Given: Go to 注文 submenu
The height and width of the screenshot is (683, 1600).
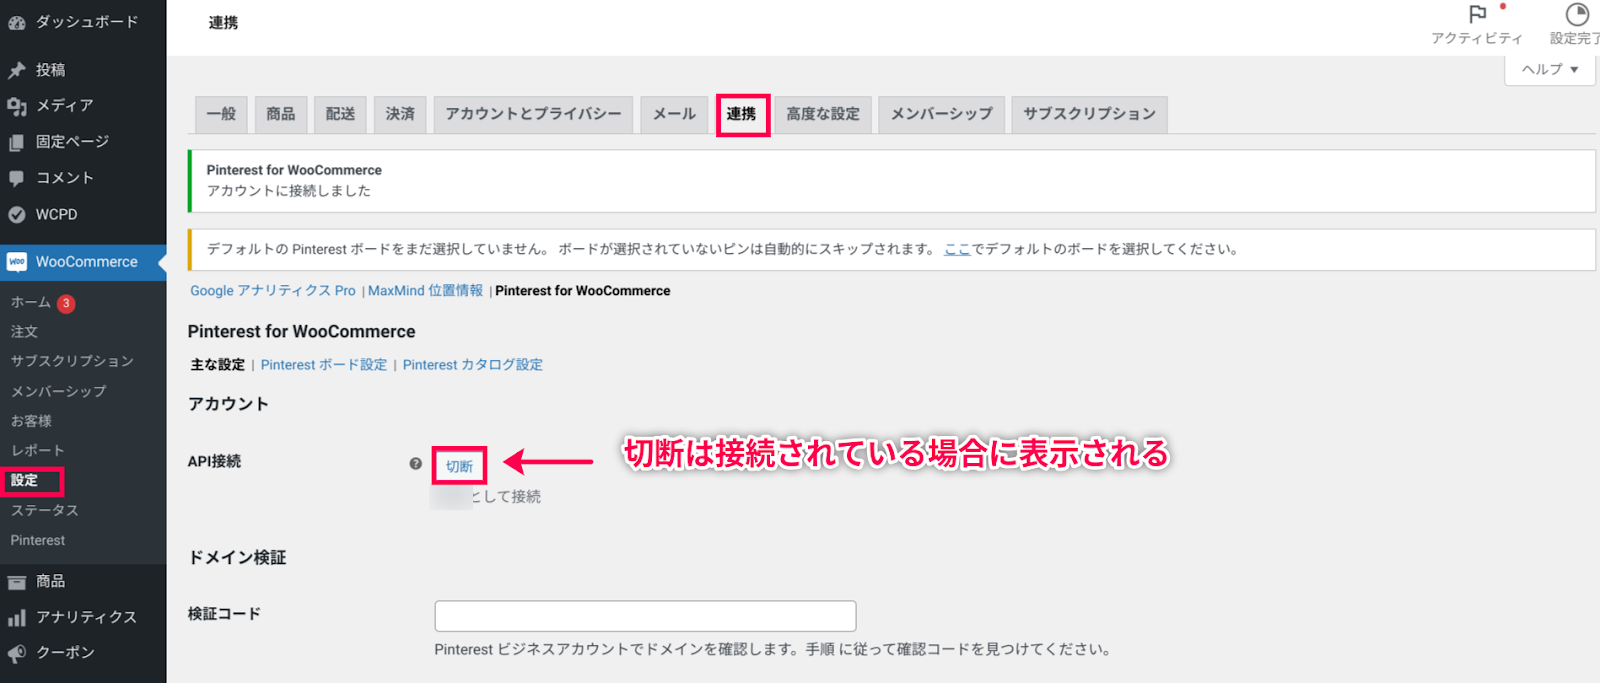Looking at the screenshot, I should click(x=24, y=332).
